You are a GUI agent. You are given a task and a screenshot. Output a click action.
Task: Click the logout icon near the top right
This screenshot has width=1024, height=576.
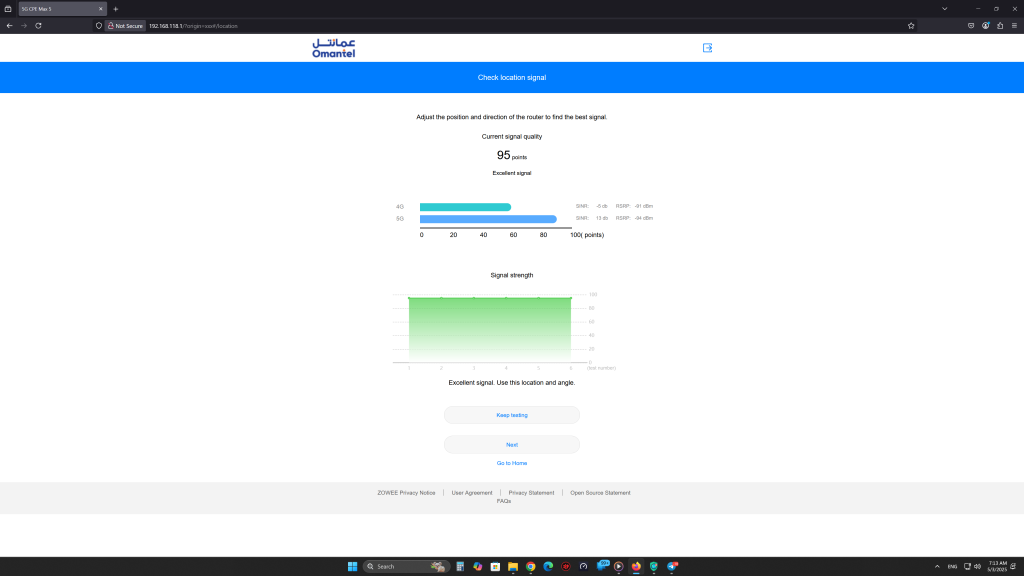707,47
